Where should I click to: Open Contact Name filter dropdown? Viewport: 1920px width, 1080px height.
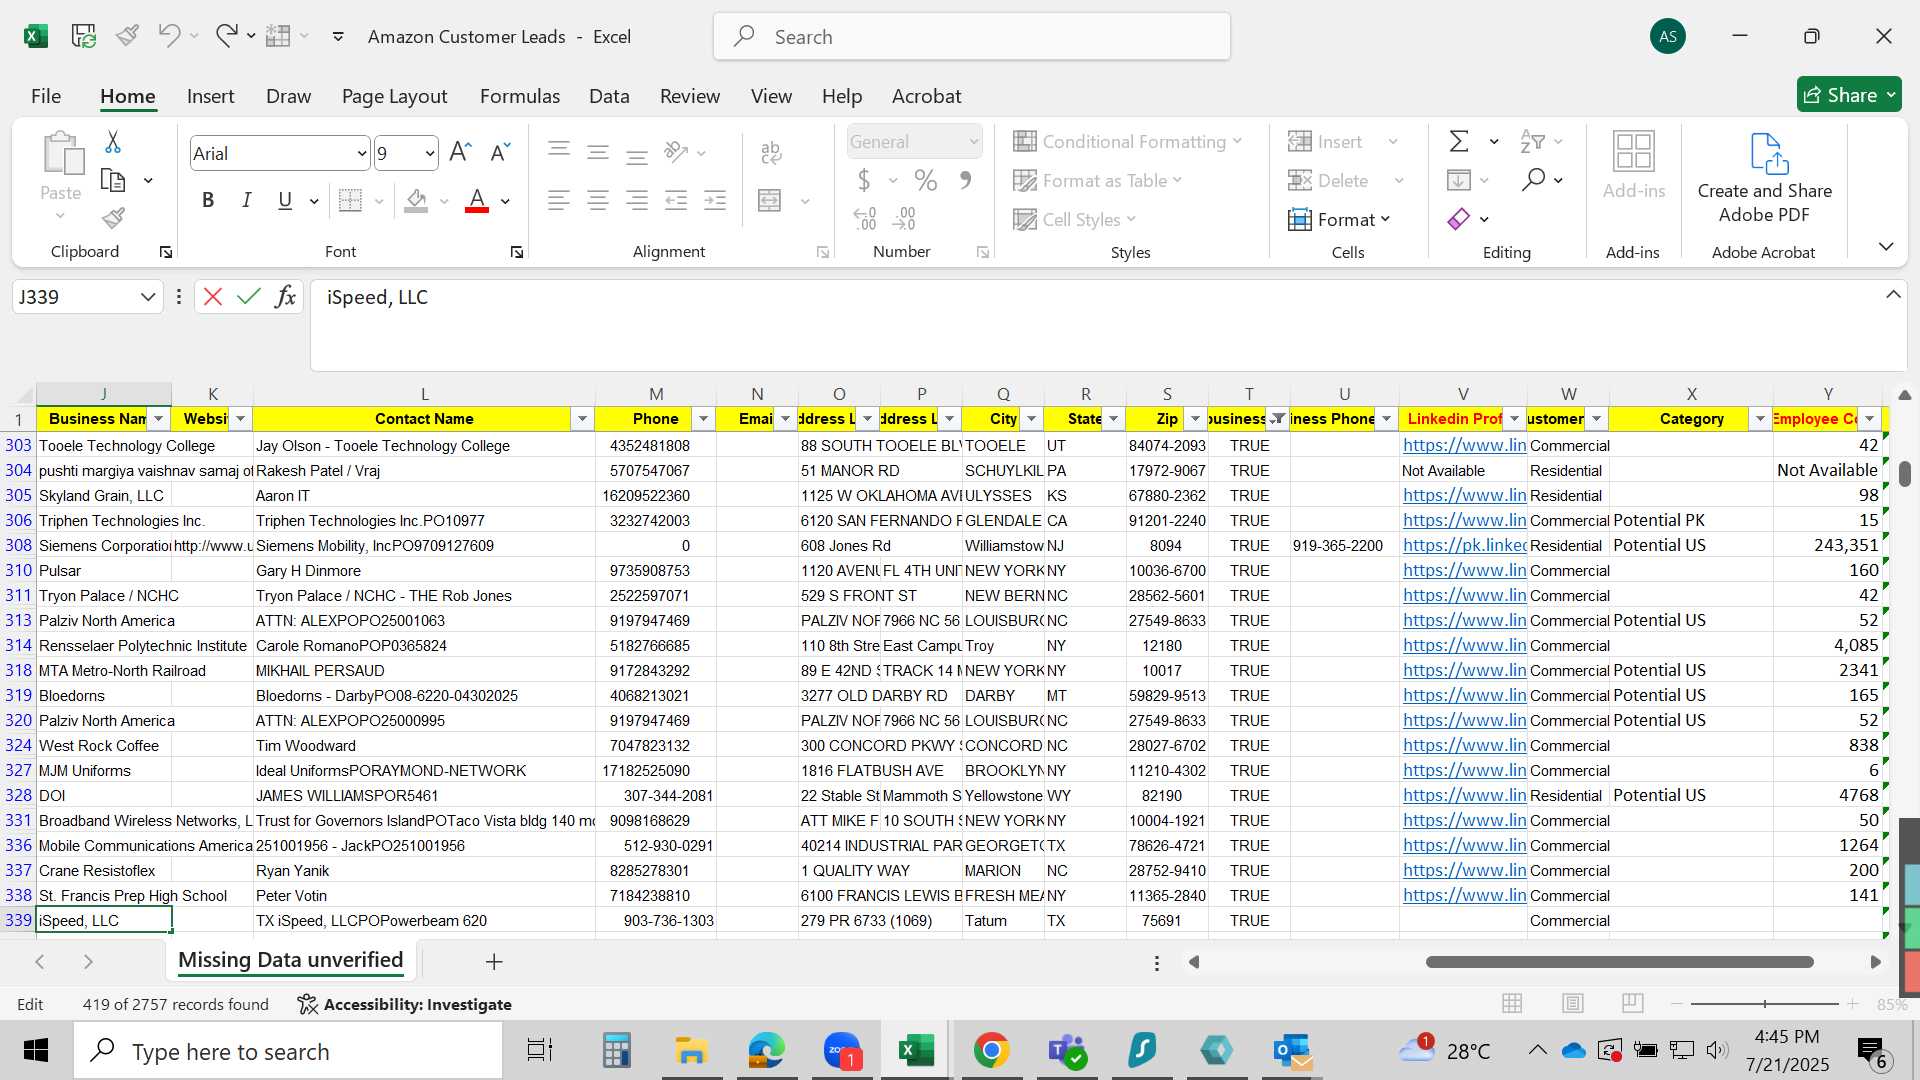click(582, 419)
